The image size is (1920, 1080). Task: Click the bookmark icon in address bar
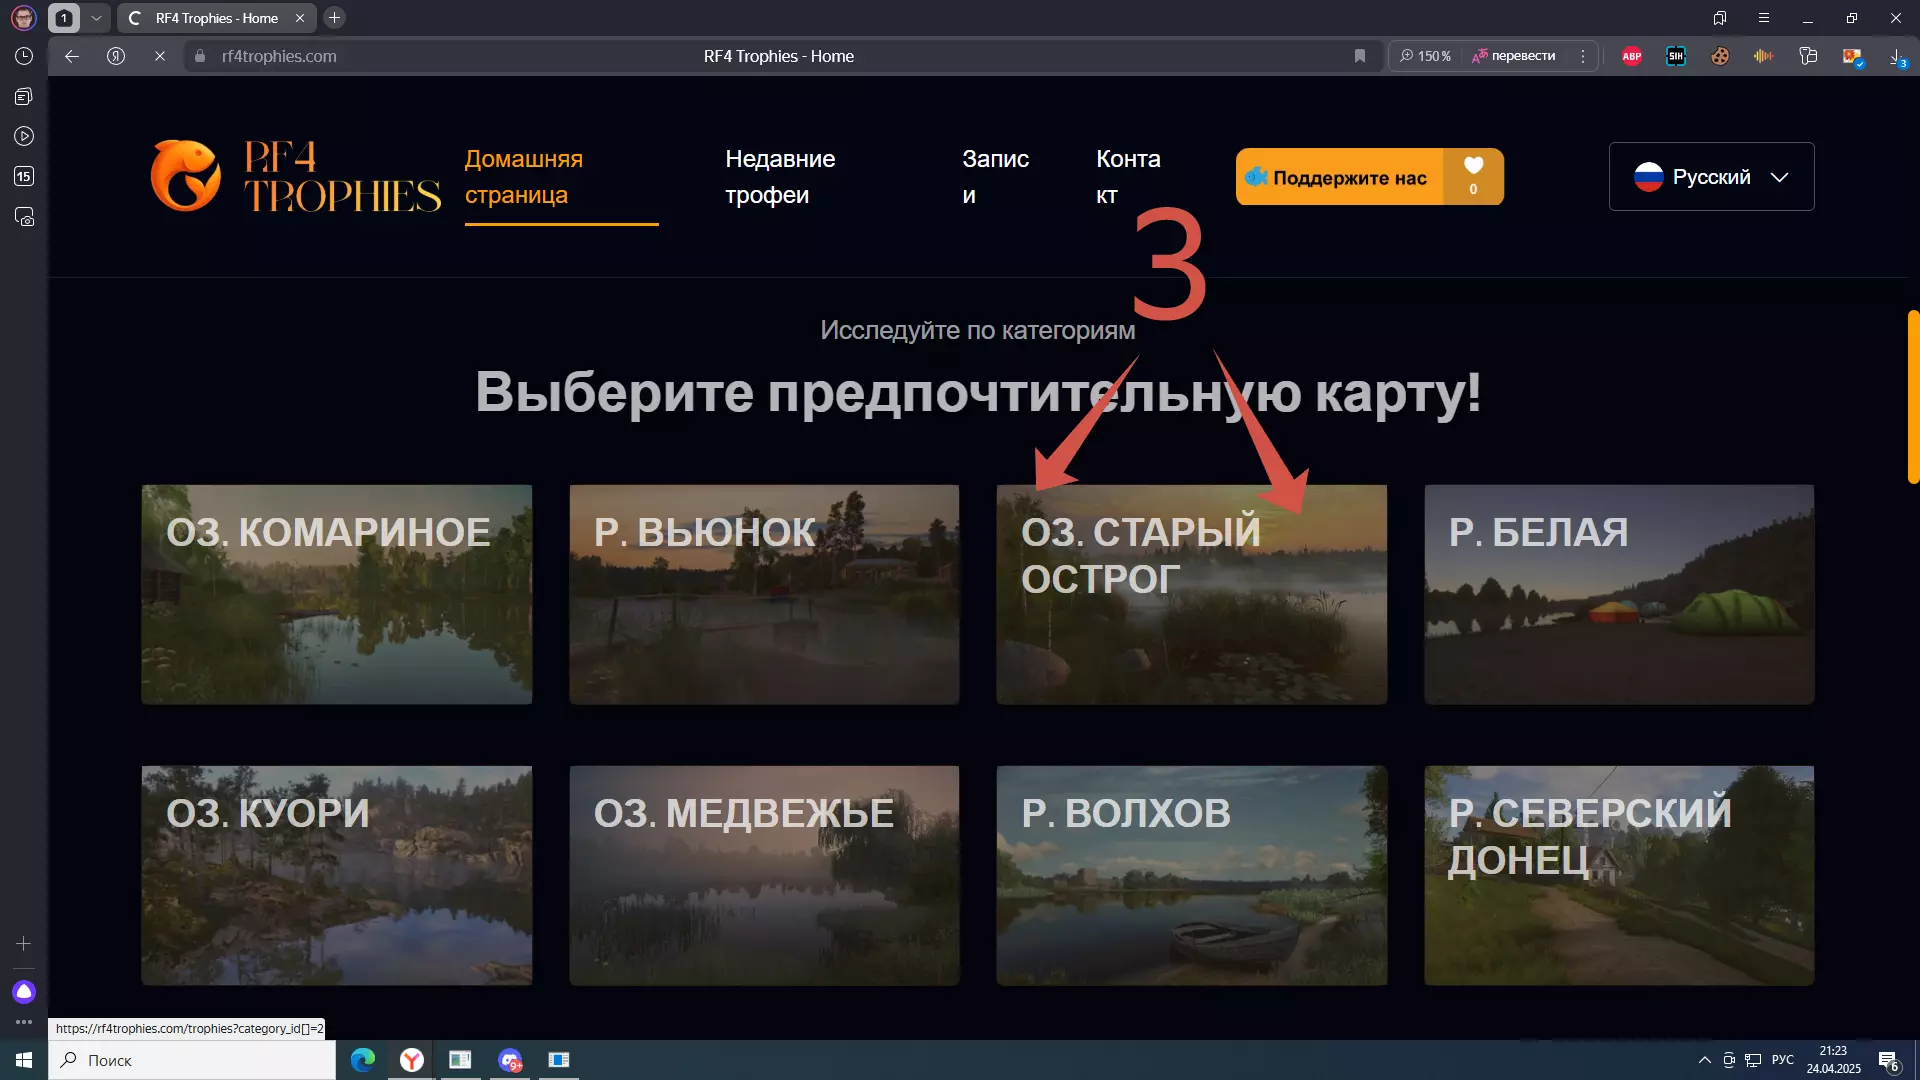[1360, 56]
